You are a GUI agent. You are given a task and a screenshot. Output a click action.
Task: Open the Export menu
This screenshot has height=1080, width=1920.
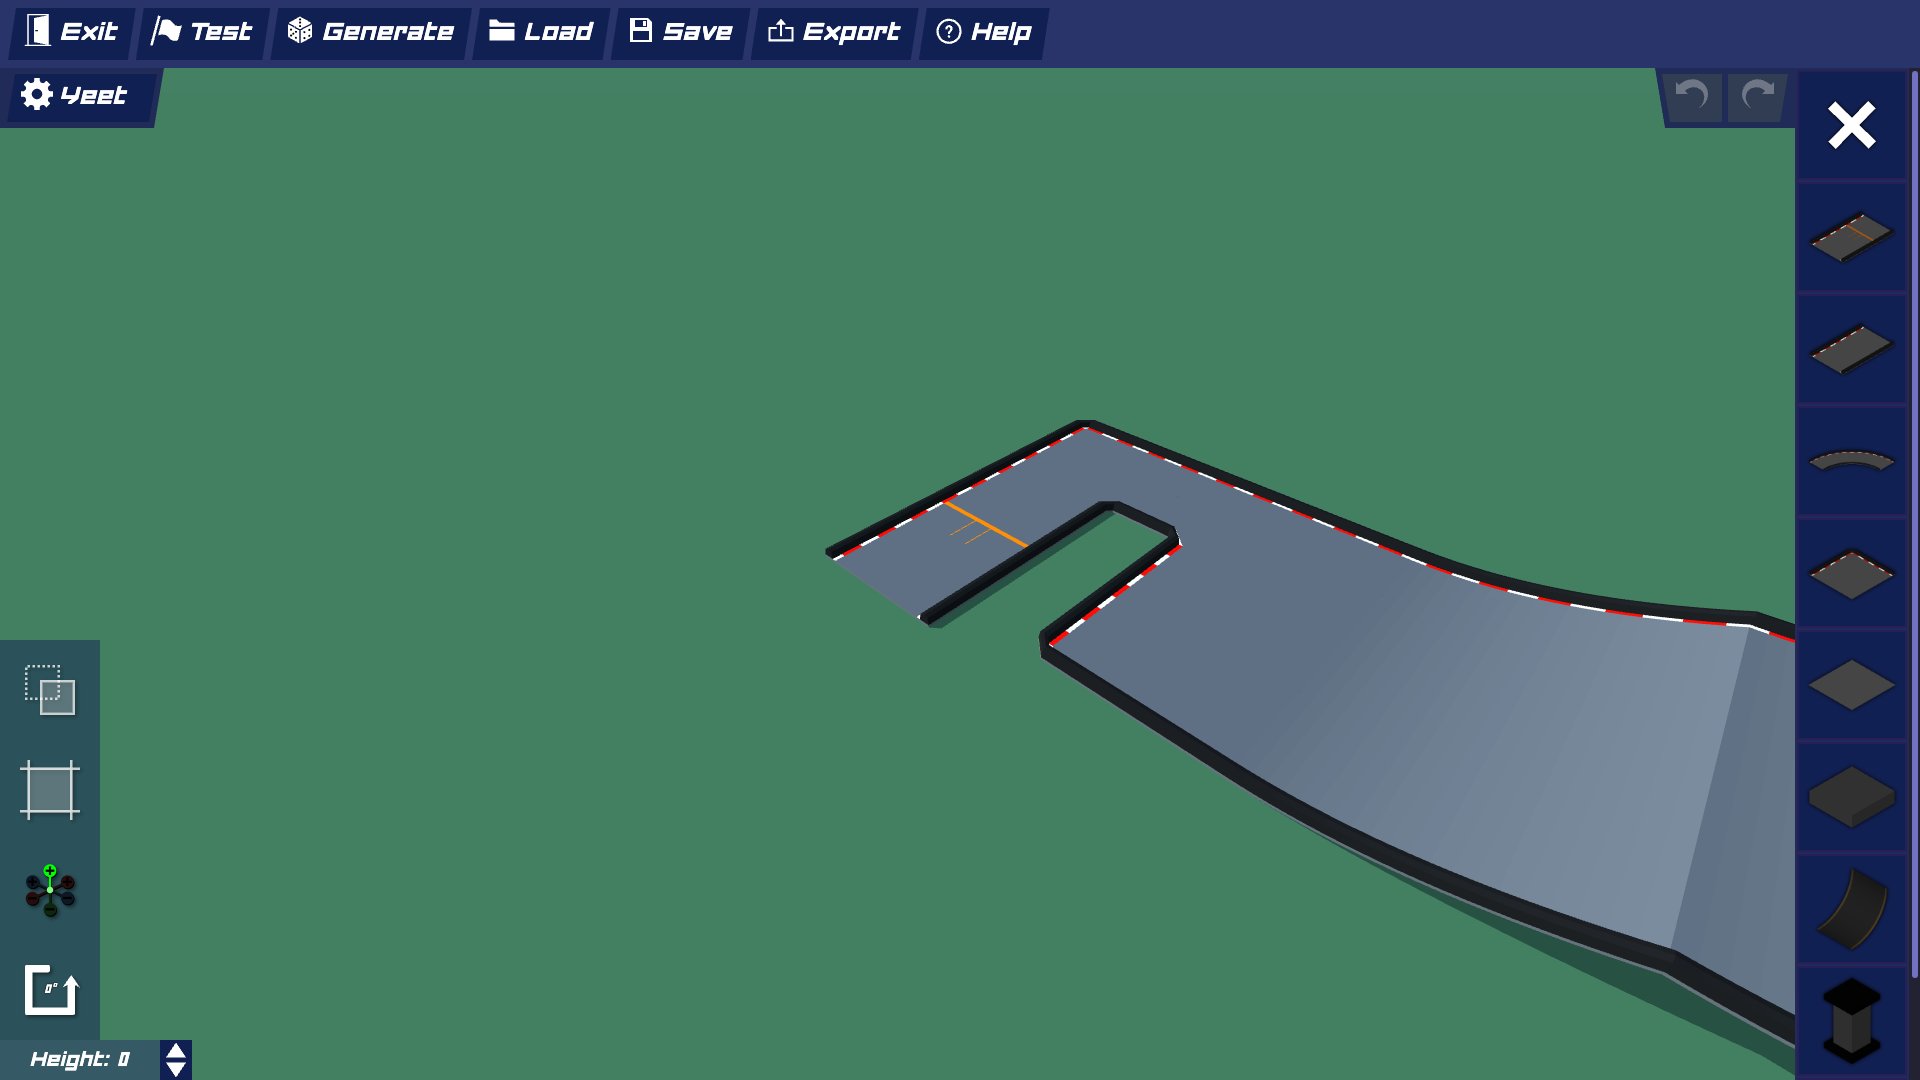click(x=833, y=32)
